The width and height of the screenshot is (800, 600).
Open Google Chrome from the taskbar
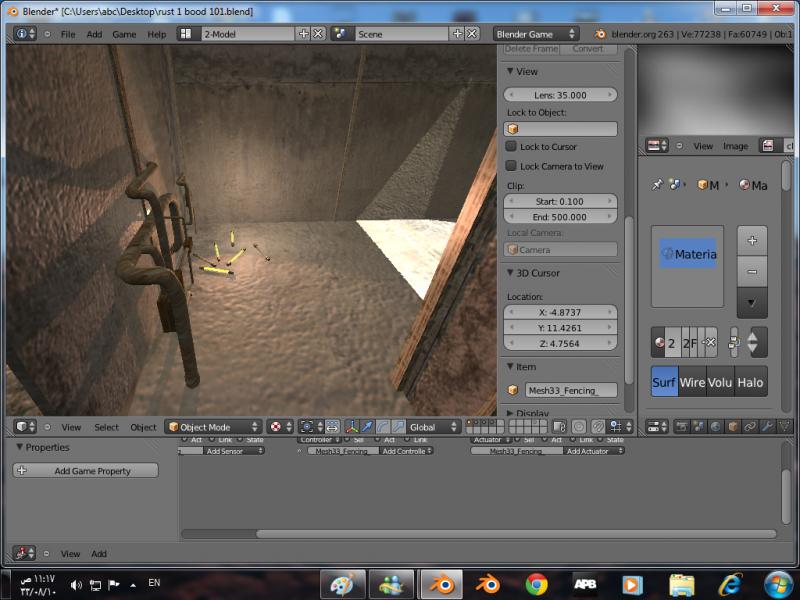[x=536, y=584]
